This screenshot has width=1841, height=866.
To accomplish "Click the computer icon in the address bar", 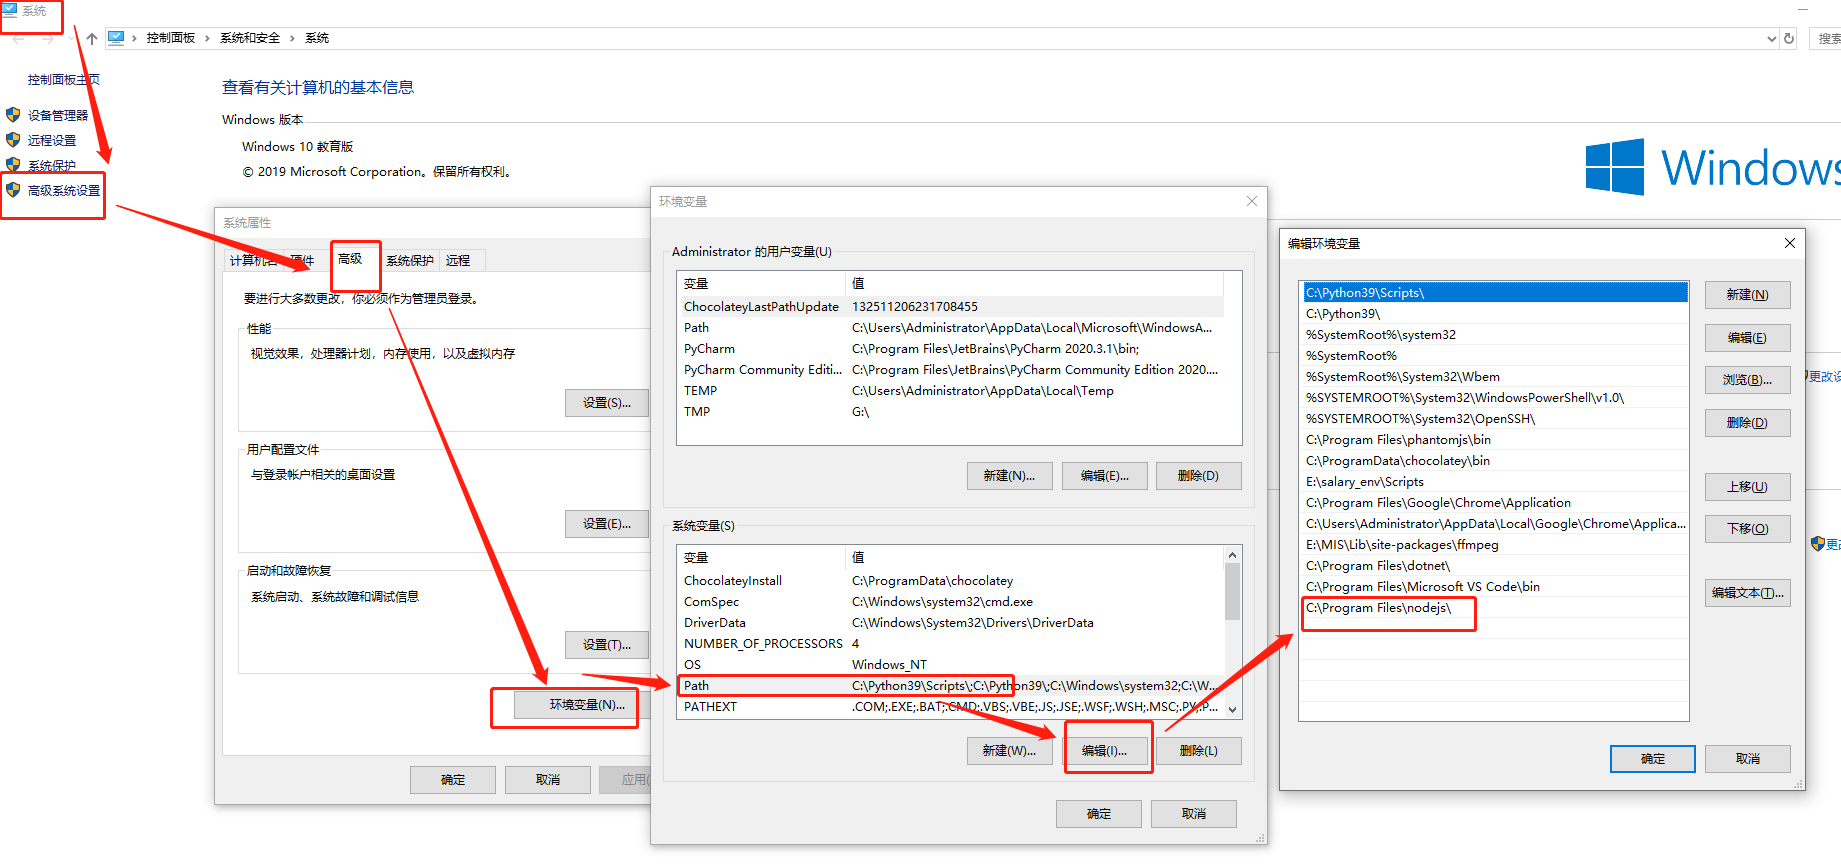I will pyautogui.click(x=116, y=38).
